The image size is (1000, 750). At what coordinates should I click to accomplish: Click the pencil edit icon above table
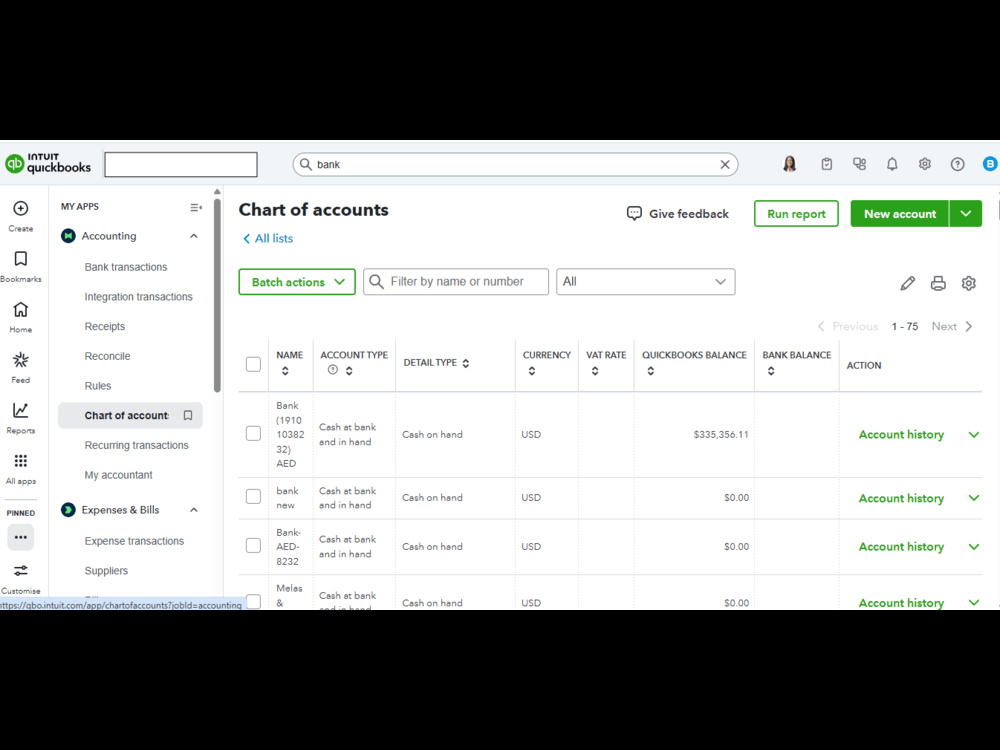click(x=908, y=283)
